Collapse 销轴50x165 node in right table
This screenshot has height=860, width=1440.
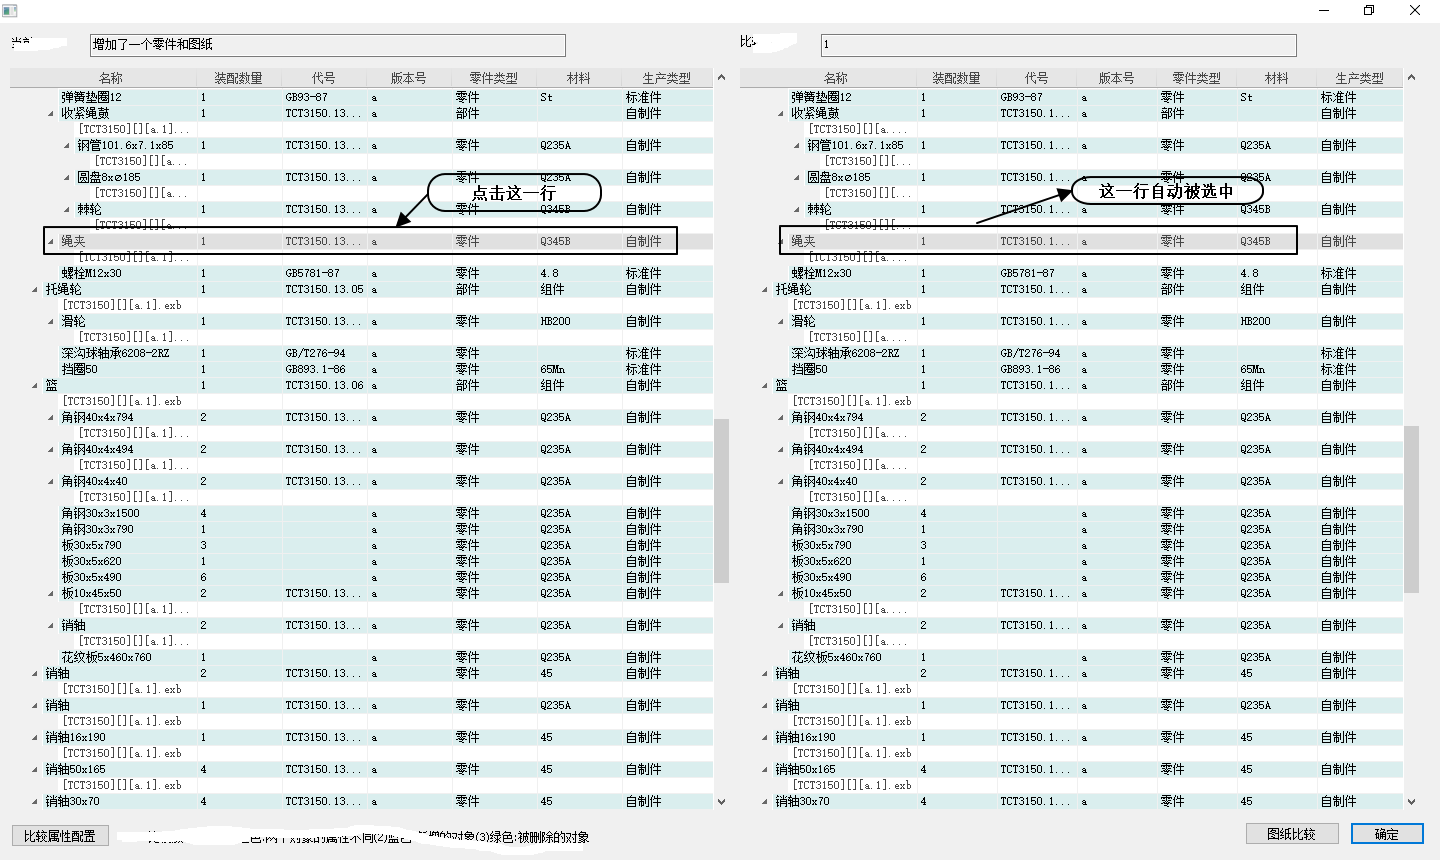(x=766, y=770)
